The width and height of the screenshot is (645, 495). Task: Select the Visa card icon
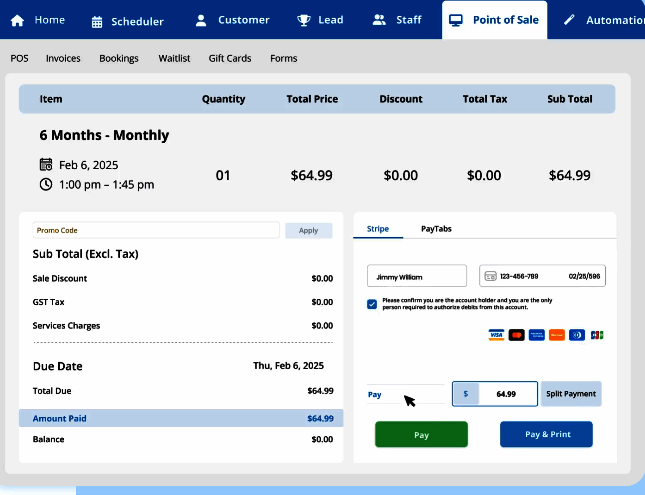[x=496, y=335]
